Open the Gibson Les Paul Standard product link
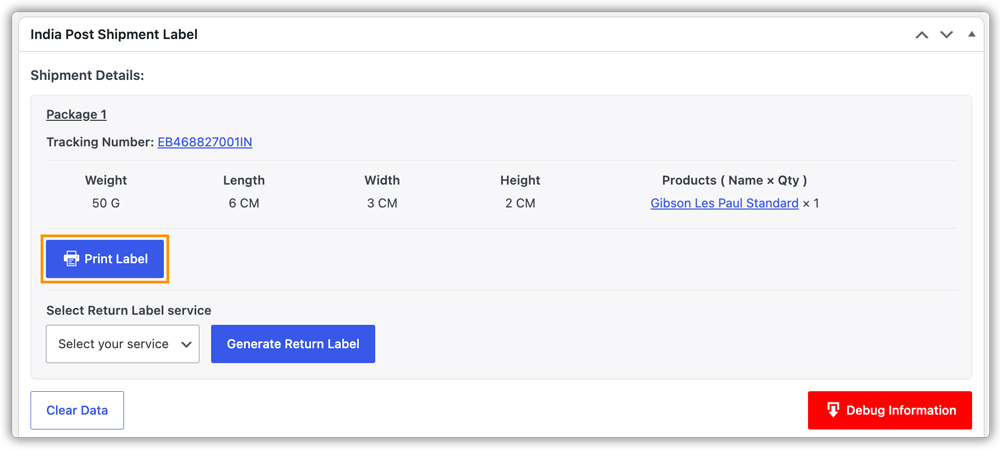 click(724, 203)
